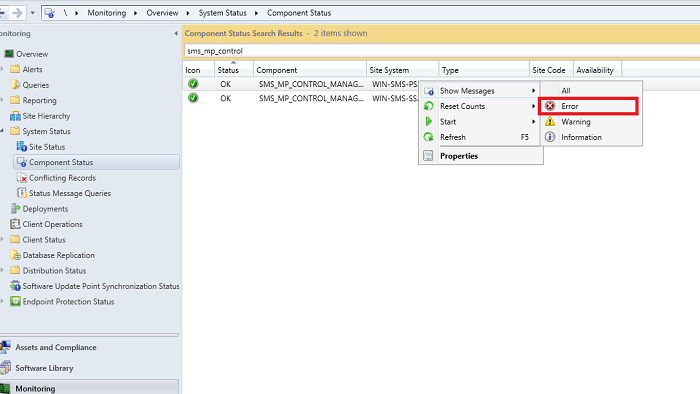Click the sms_mp_control search field
This screenshot has width=700, height=394.
click(x=442, y=51)
